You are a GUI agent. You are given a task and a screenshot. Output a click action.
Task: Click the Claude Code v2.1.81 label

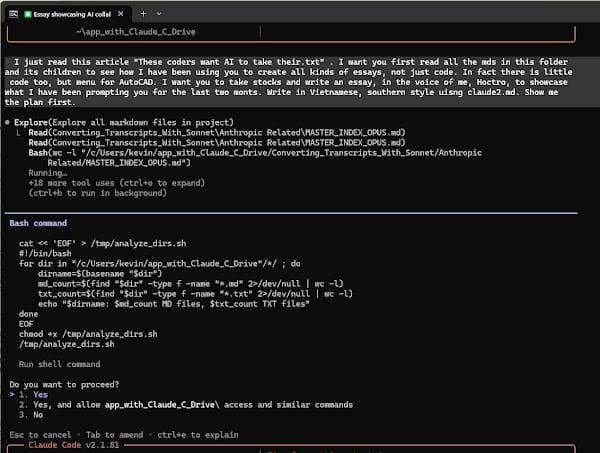point(67,448)
